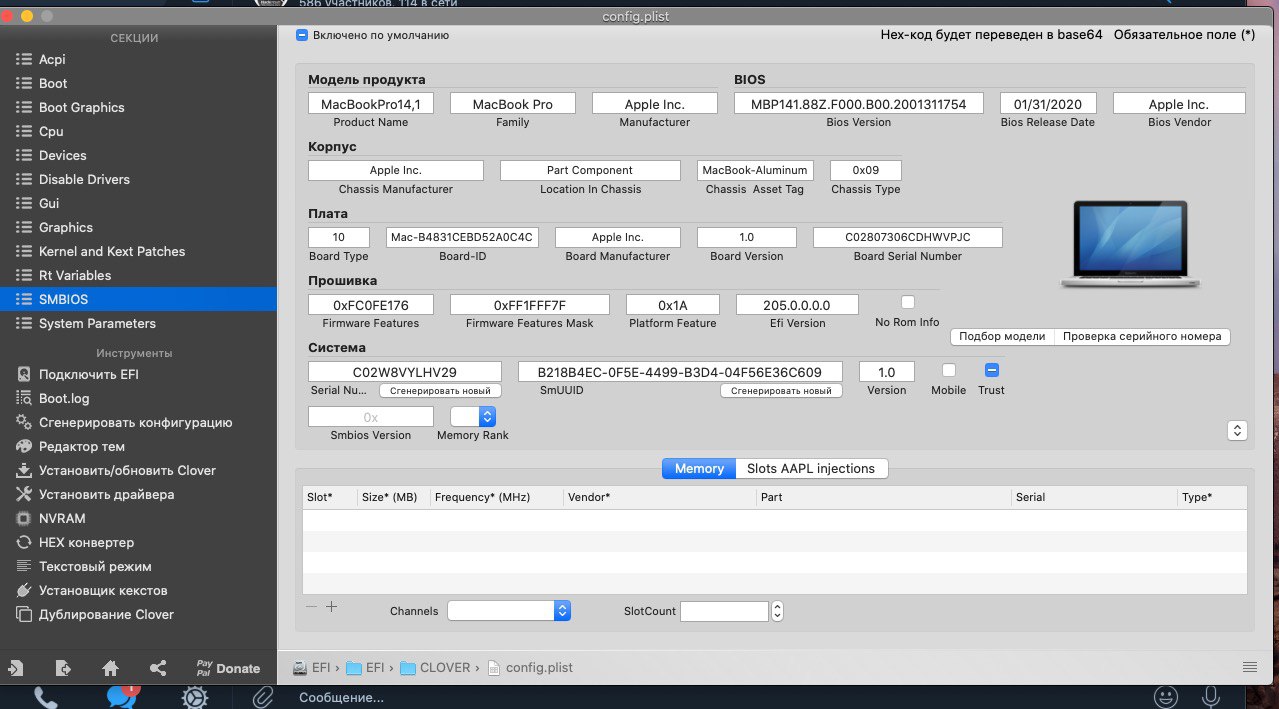Open Установить драйвера tool
Viewport: 1279px width, 709px height.
point(138,494)
